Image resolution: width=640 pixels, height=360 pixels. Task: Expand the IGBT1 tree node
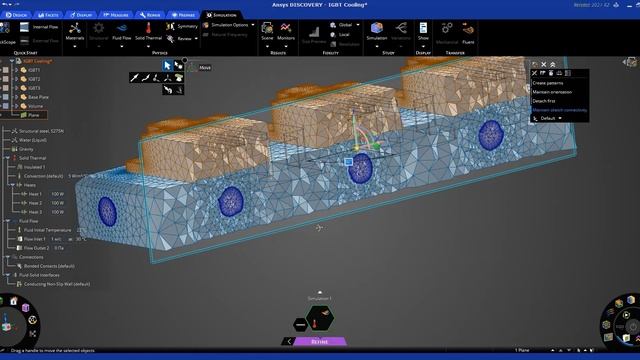16,70
